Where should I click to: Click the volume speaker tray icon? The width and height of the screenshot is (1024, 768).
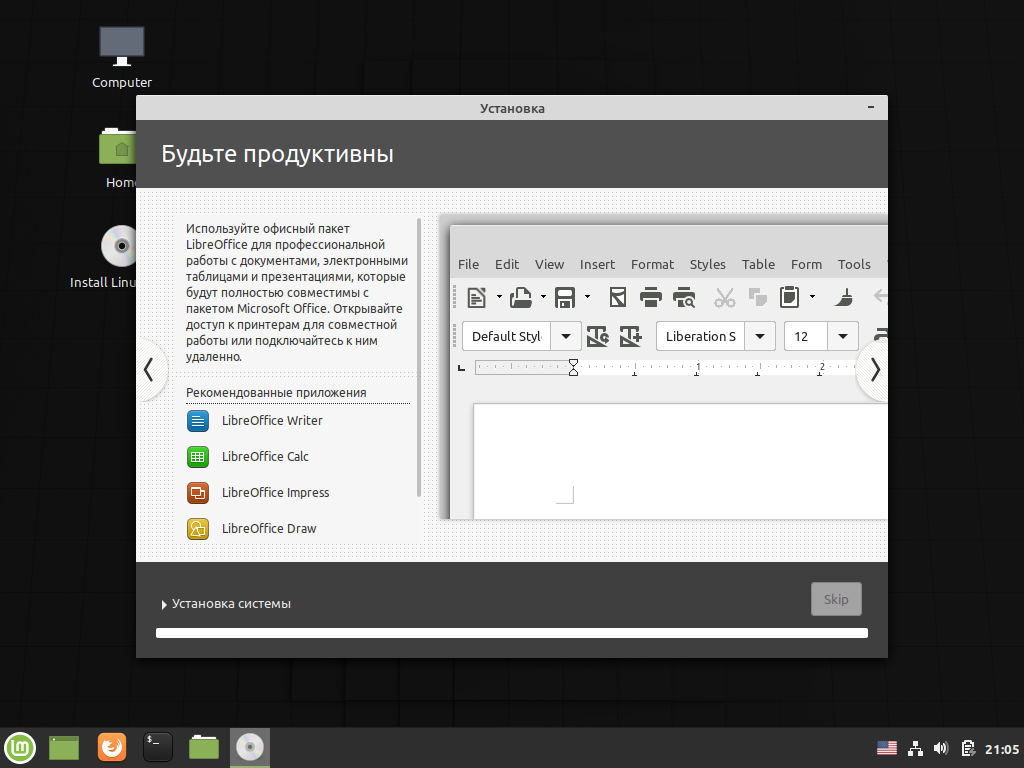[940, 748]
